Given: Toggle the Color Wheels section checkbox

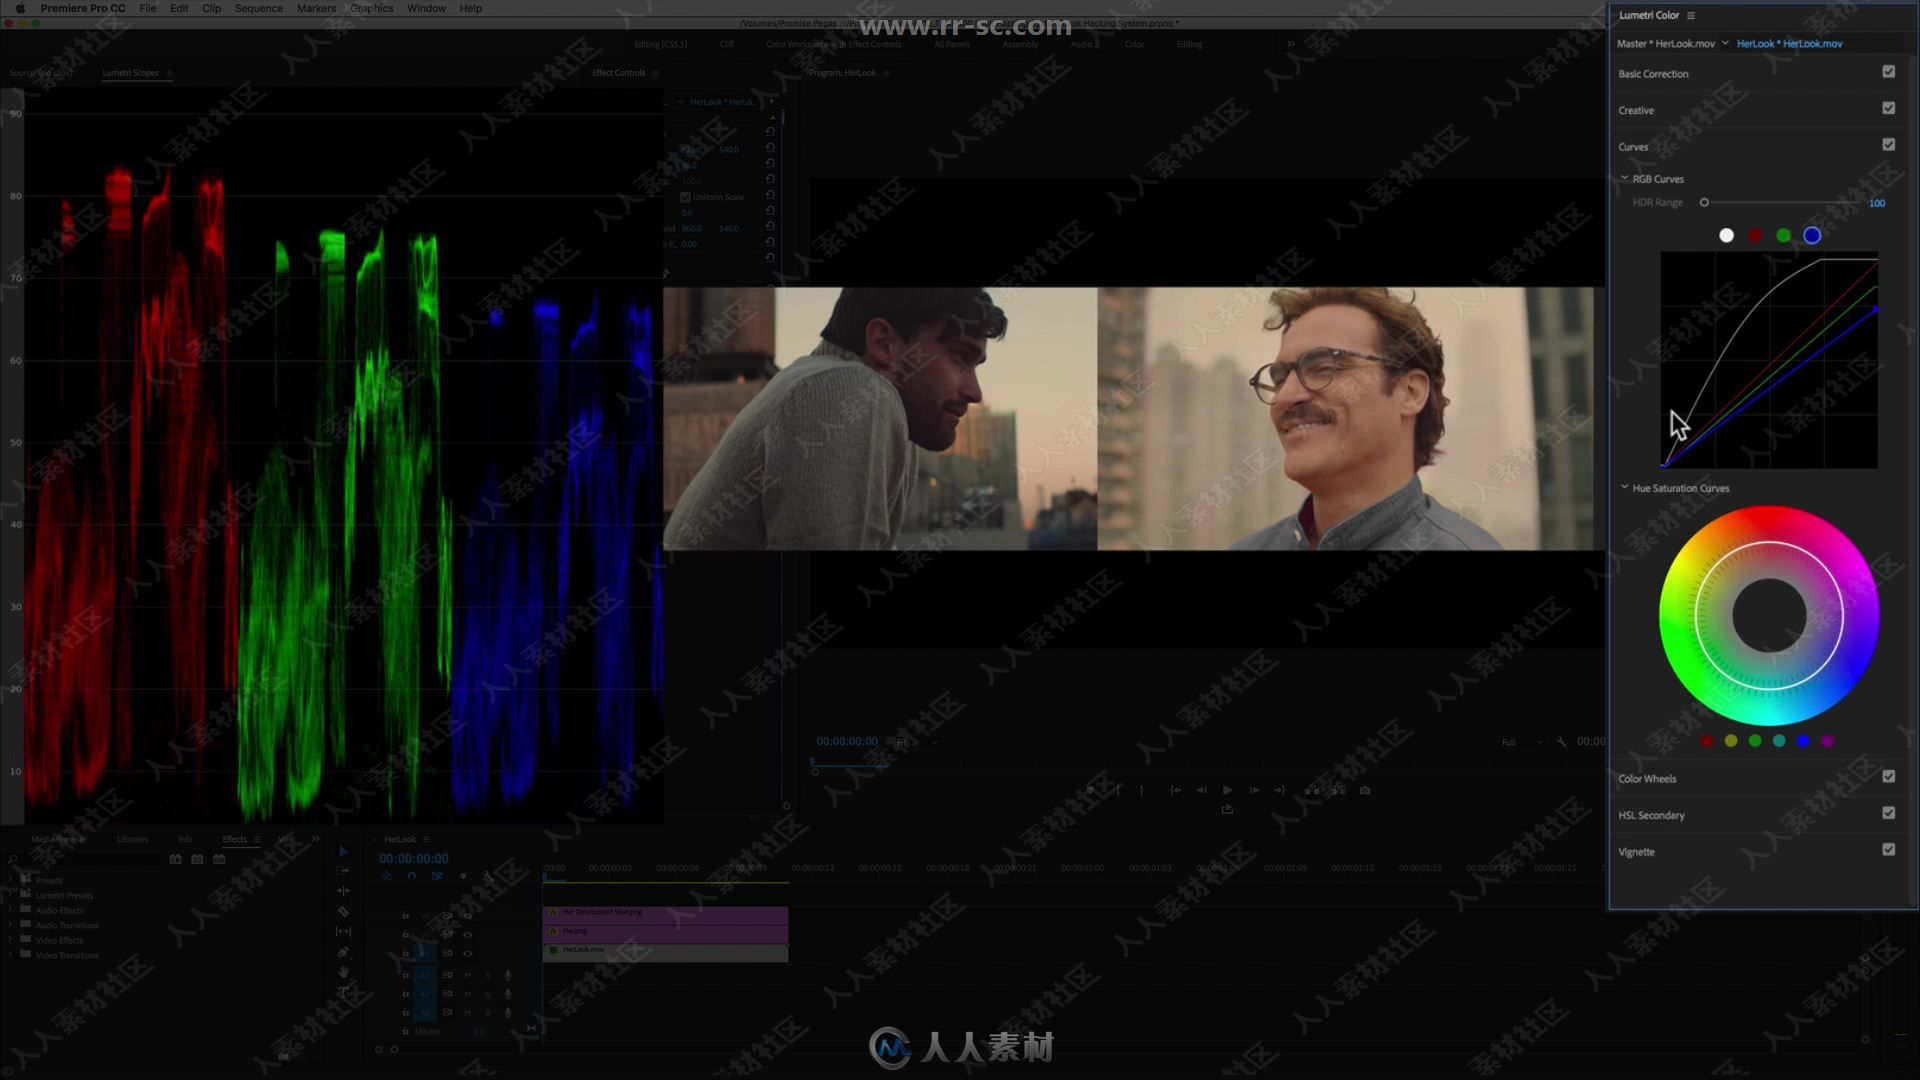Looking at the screenshot, I should pyautogui.click(x=1890, y=777).
